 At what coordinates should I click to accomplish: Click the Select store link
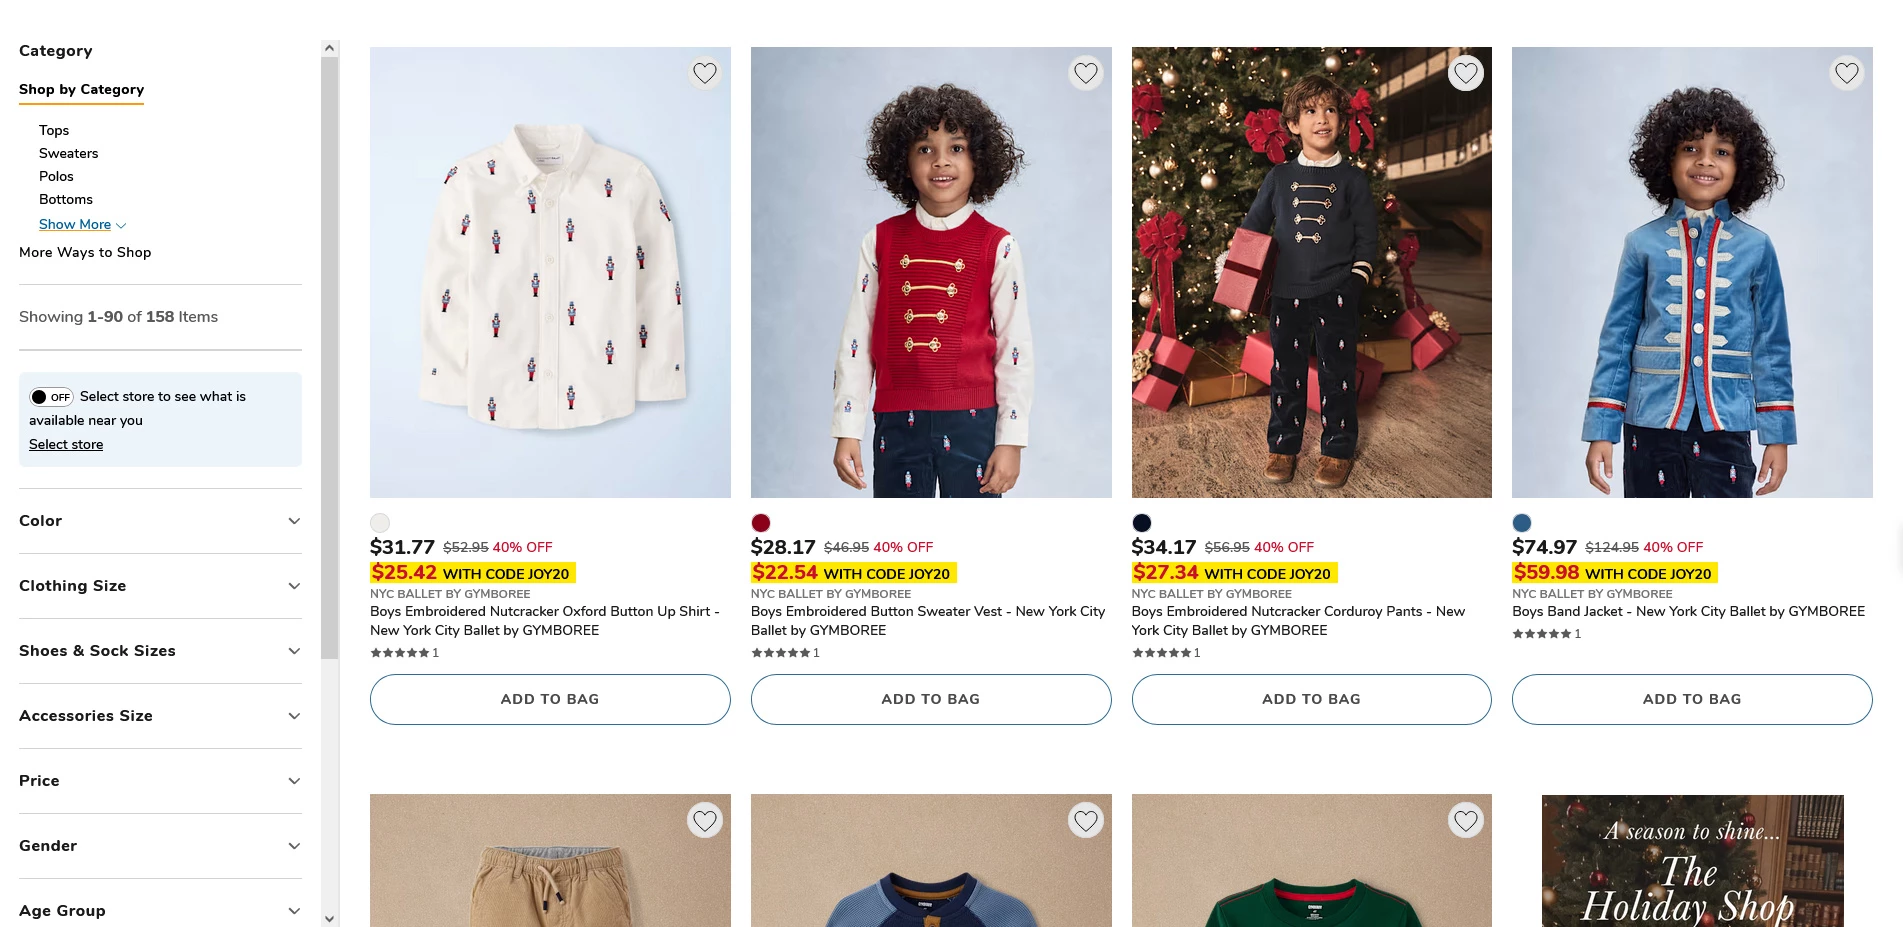point(66,444)
